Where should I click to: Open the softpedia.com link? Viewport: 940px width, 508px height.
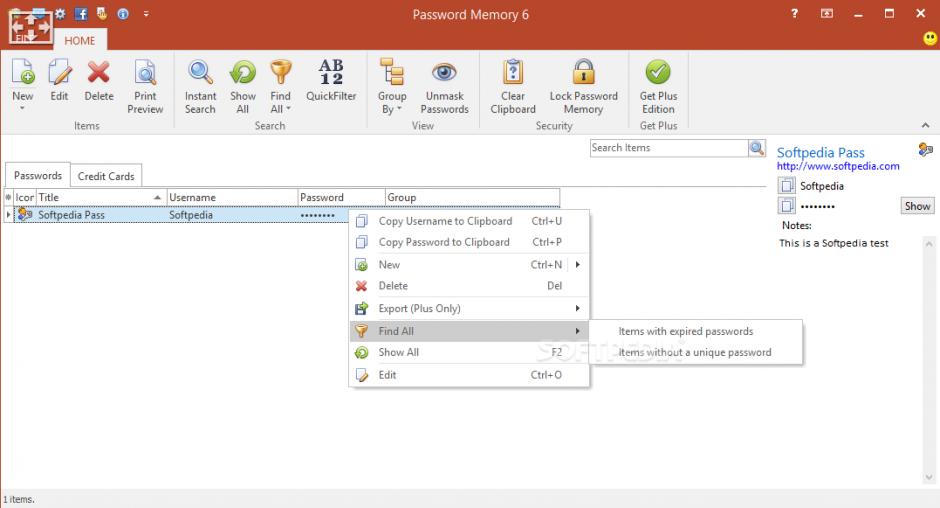click(x=838, y=166)
